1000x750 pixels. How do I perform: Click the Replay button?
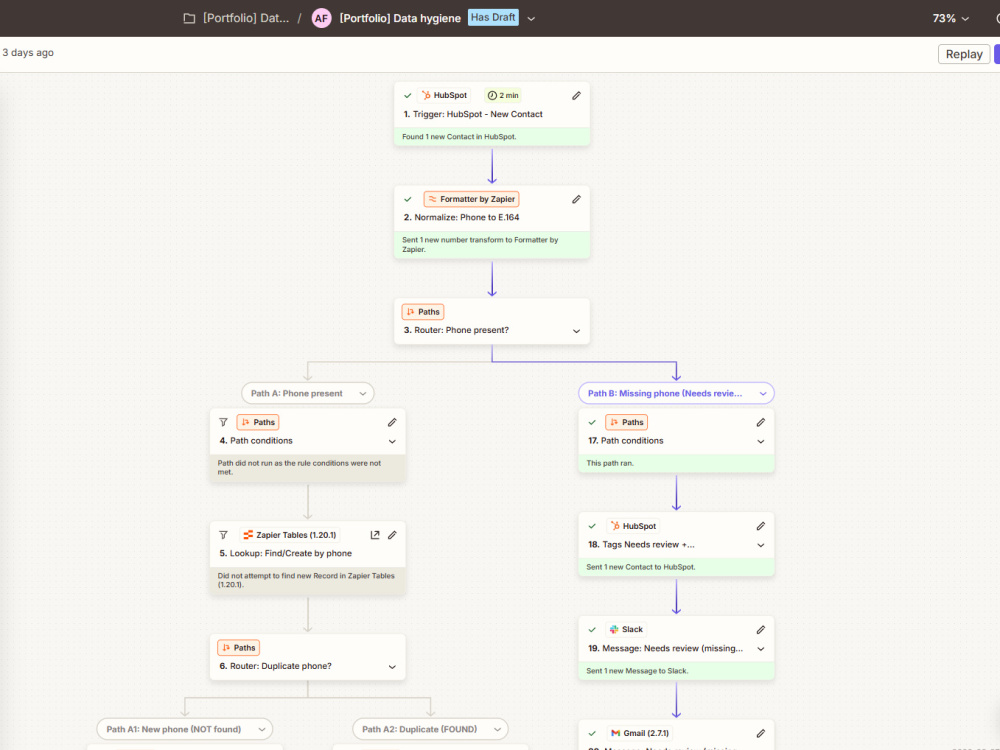coord(964,54)
